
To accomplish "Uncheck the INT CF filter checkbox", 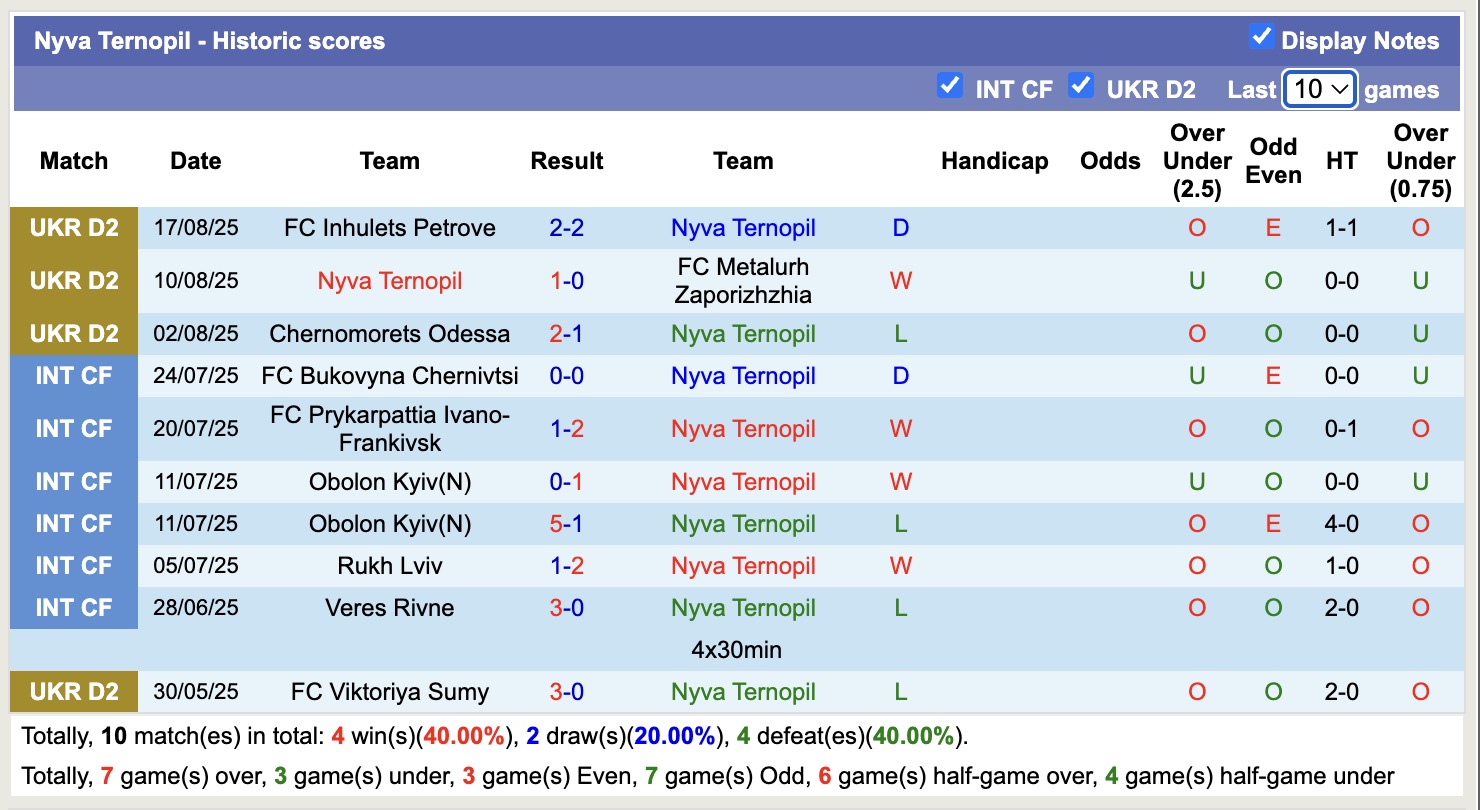I will pyautogui.click(x=949, y=87).
